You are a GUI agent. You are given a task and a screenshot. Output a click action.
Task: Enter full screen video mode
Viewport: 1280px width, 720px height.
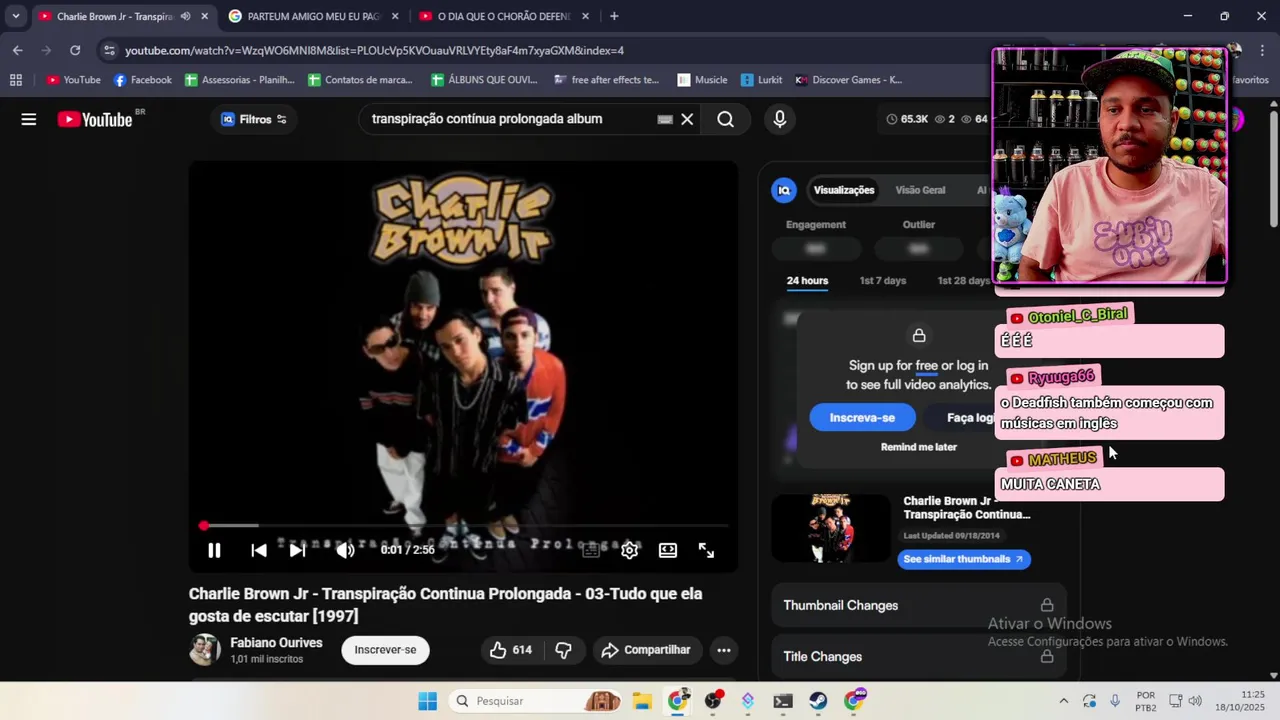pyautogui.click(x=706, y=550)
